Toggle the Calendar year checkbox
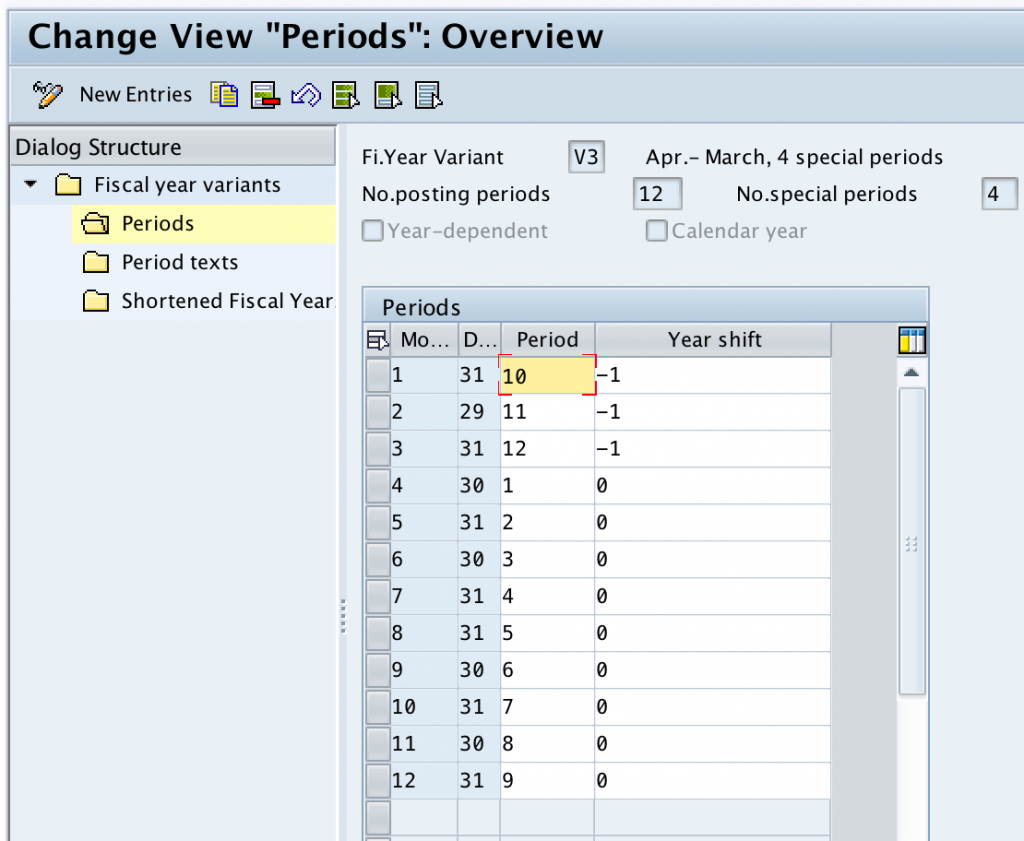 pyautogui.click(x=656, y=230)
